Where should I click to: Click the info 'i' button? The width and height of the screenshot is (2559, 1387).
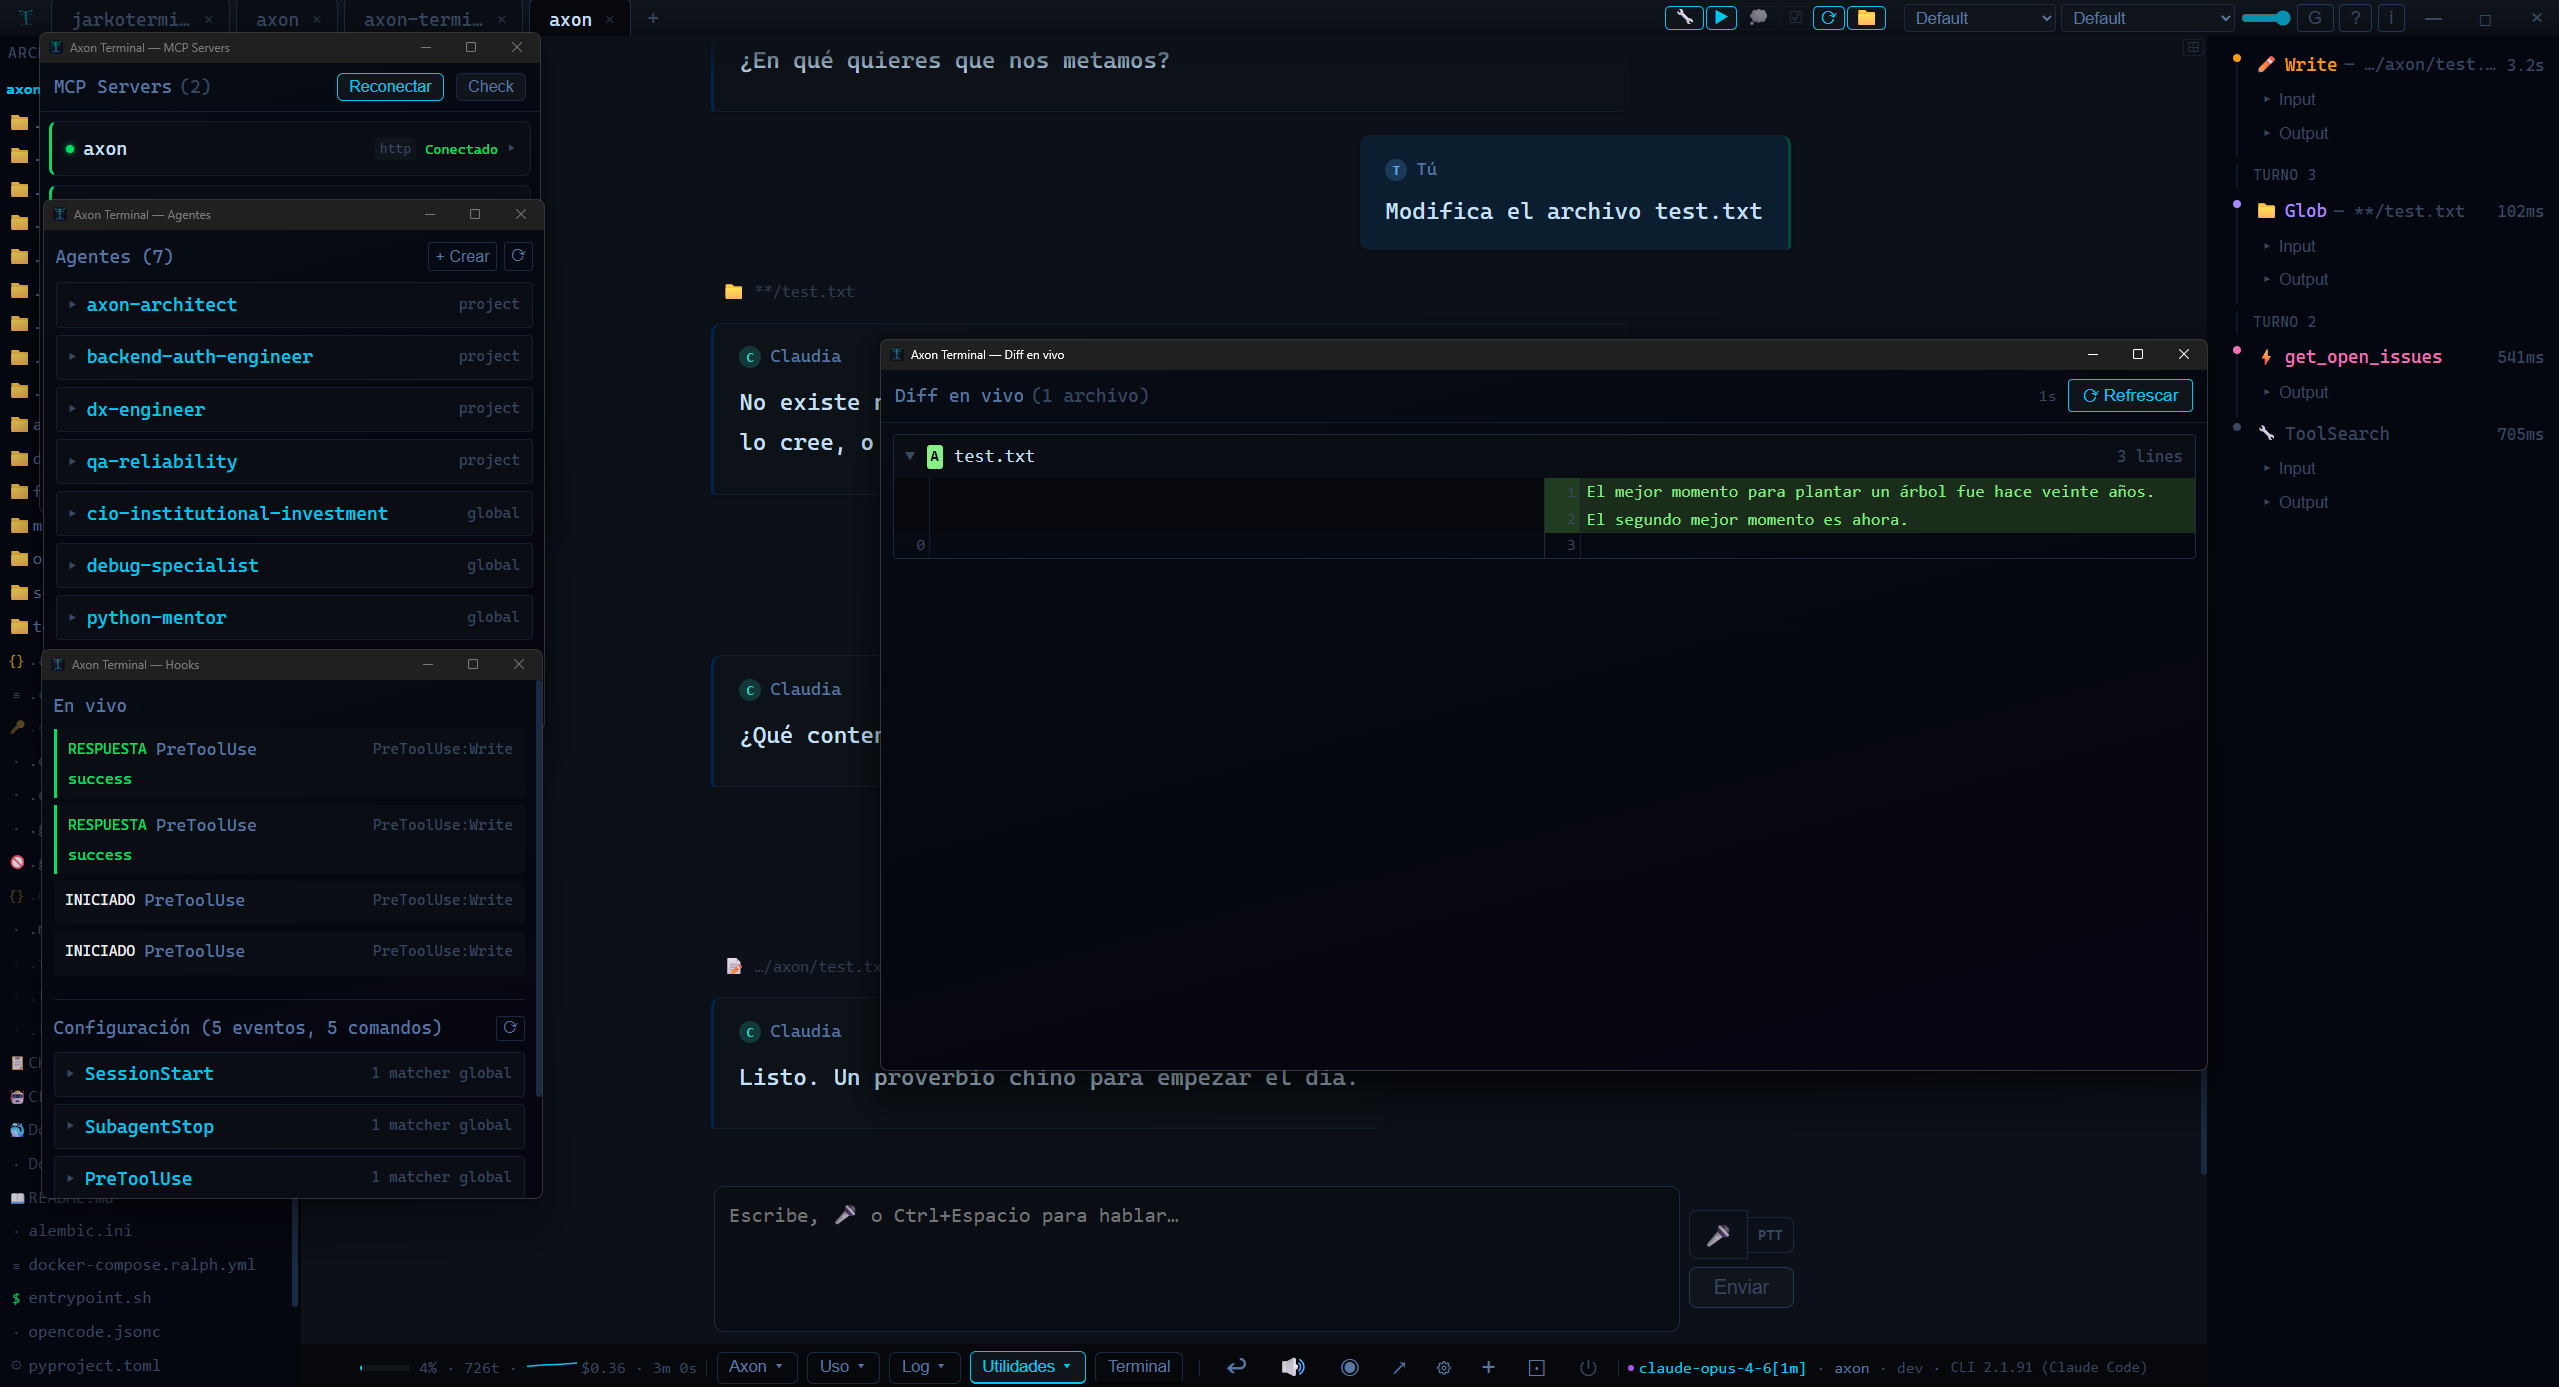(2392, 18)
